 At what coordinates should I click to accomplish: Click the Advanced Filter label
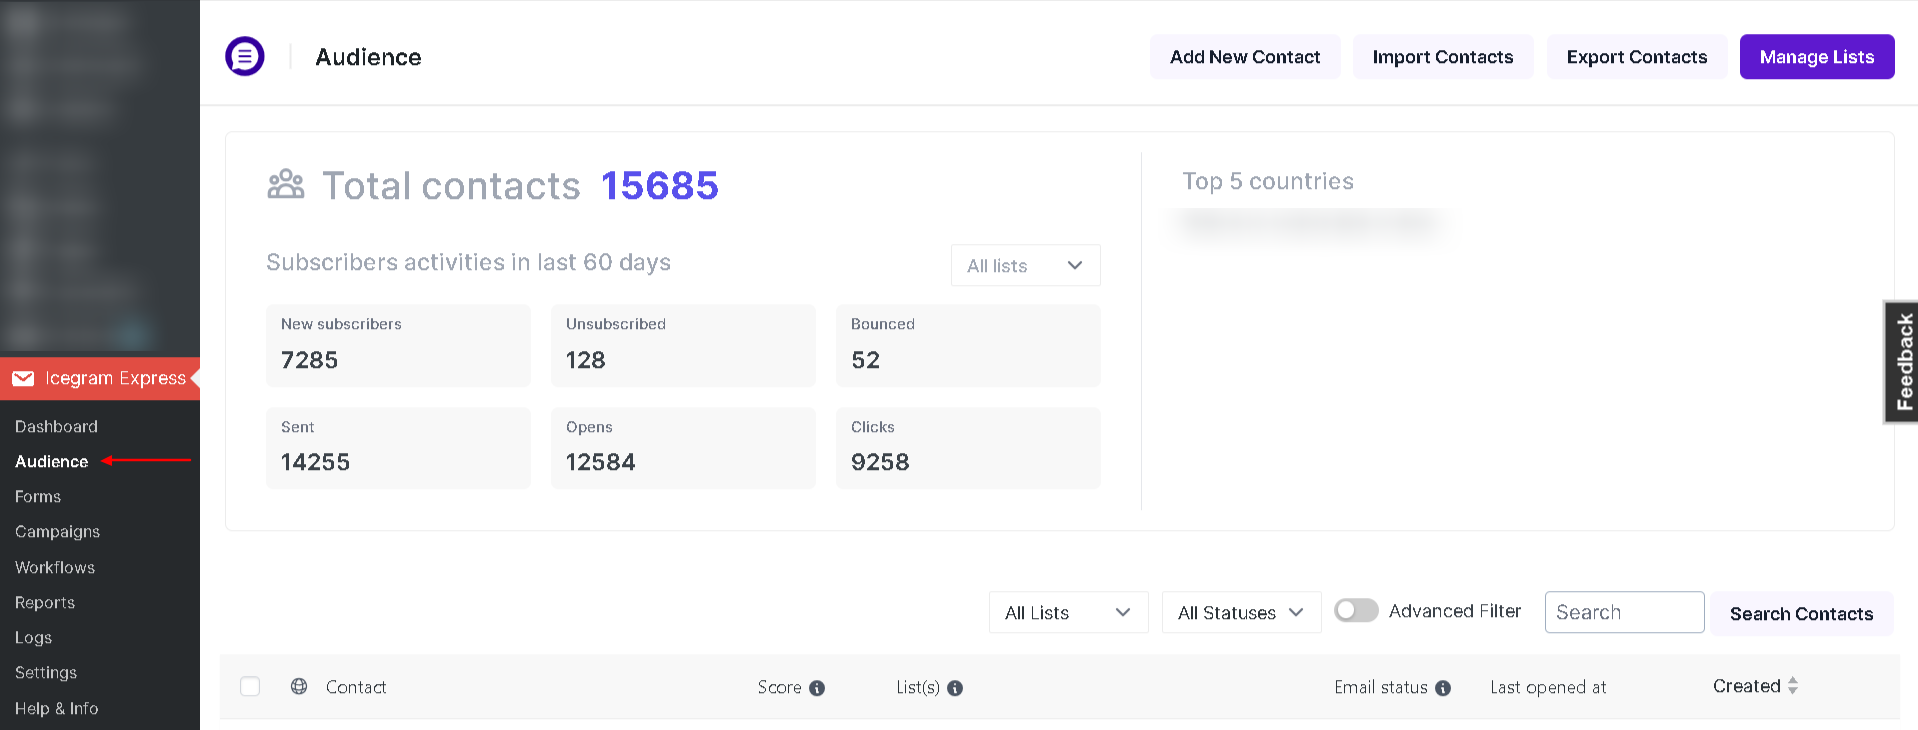click(x=1455, y=611)
